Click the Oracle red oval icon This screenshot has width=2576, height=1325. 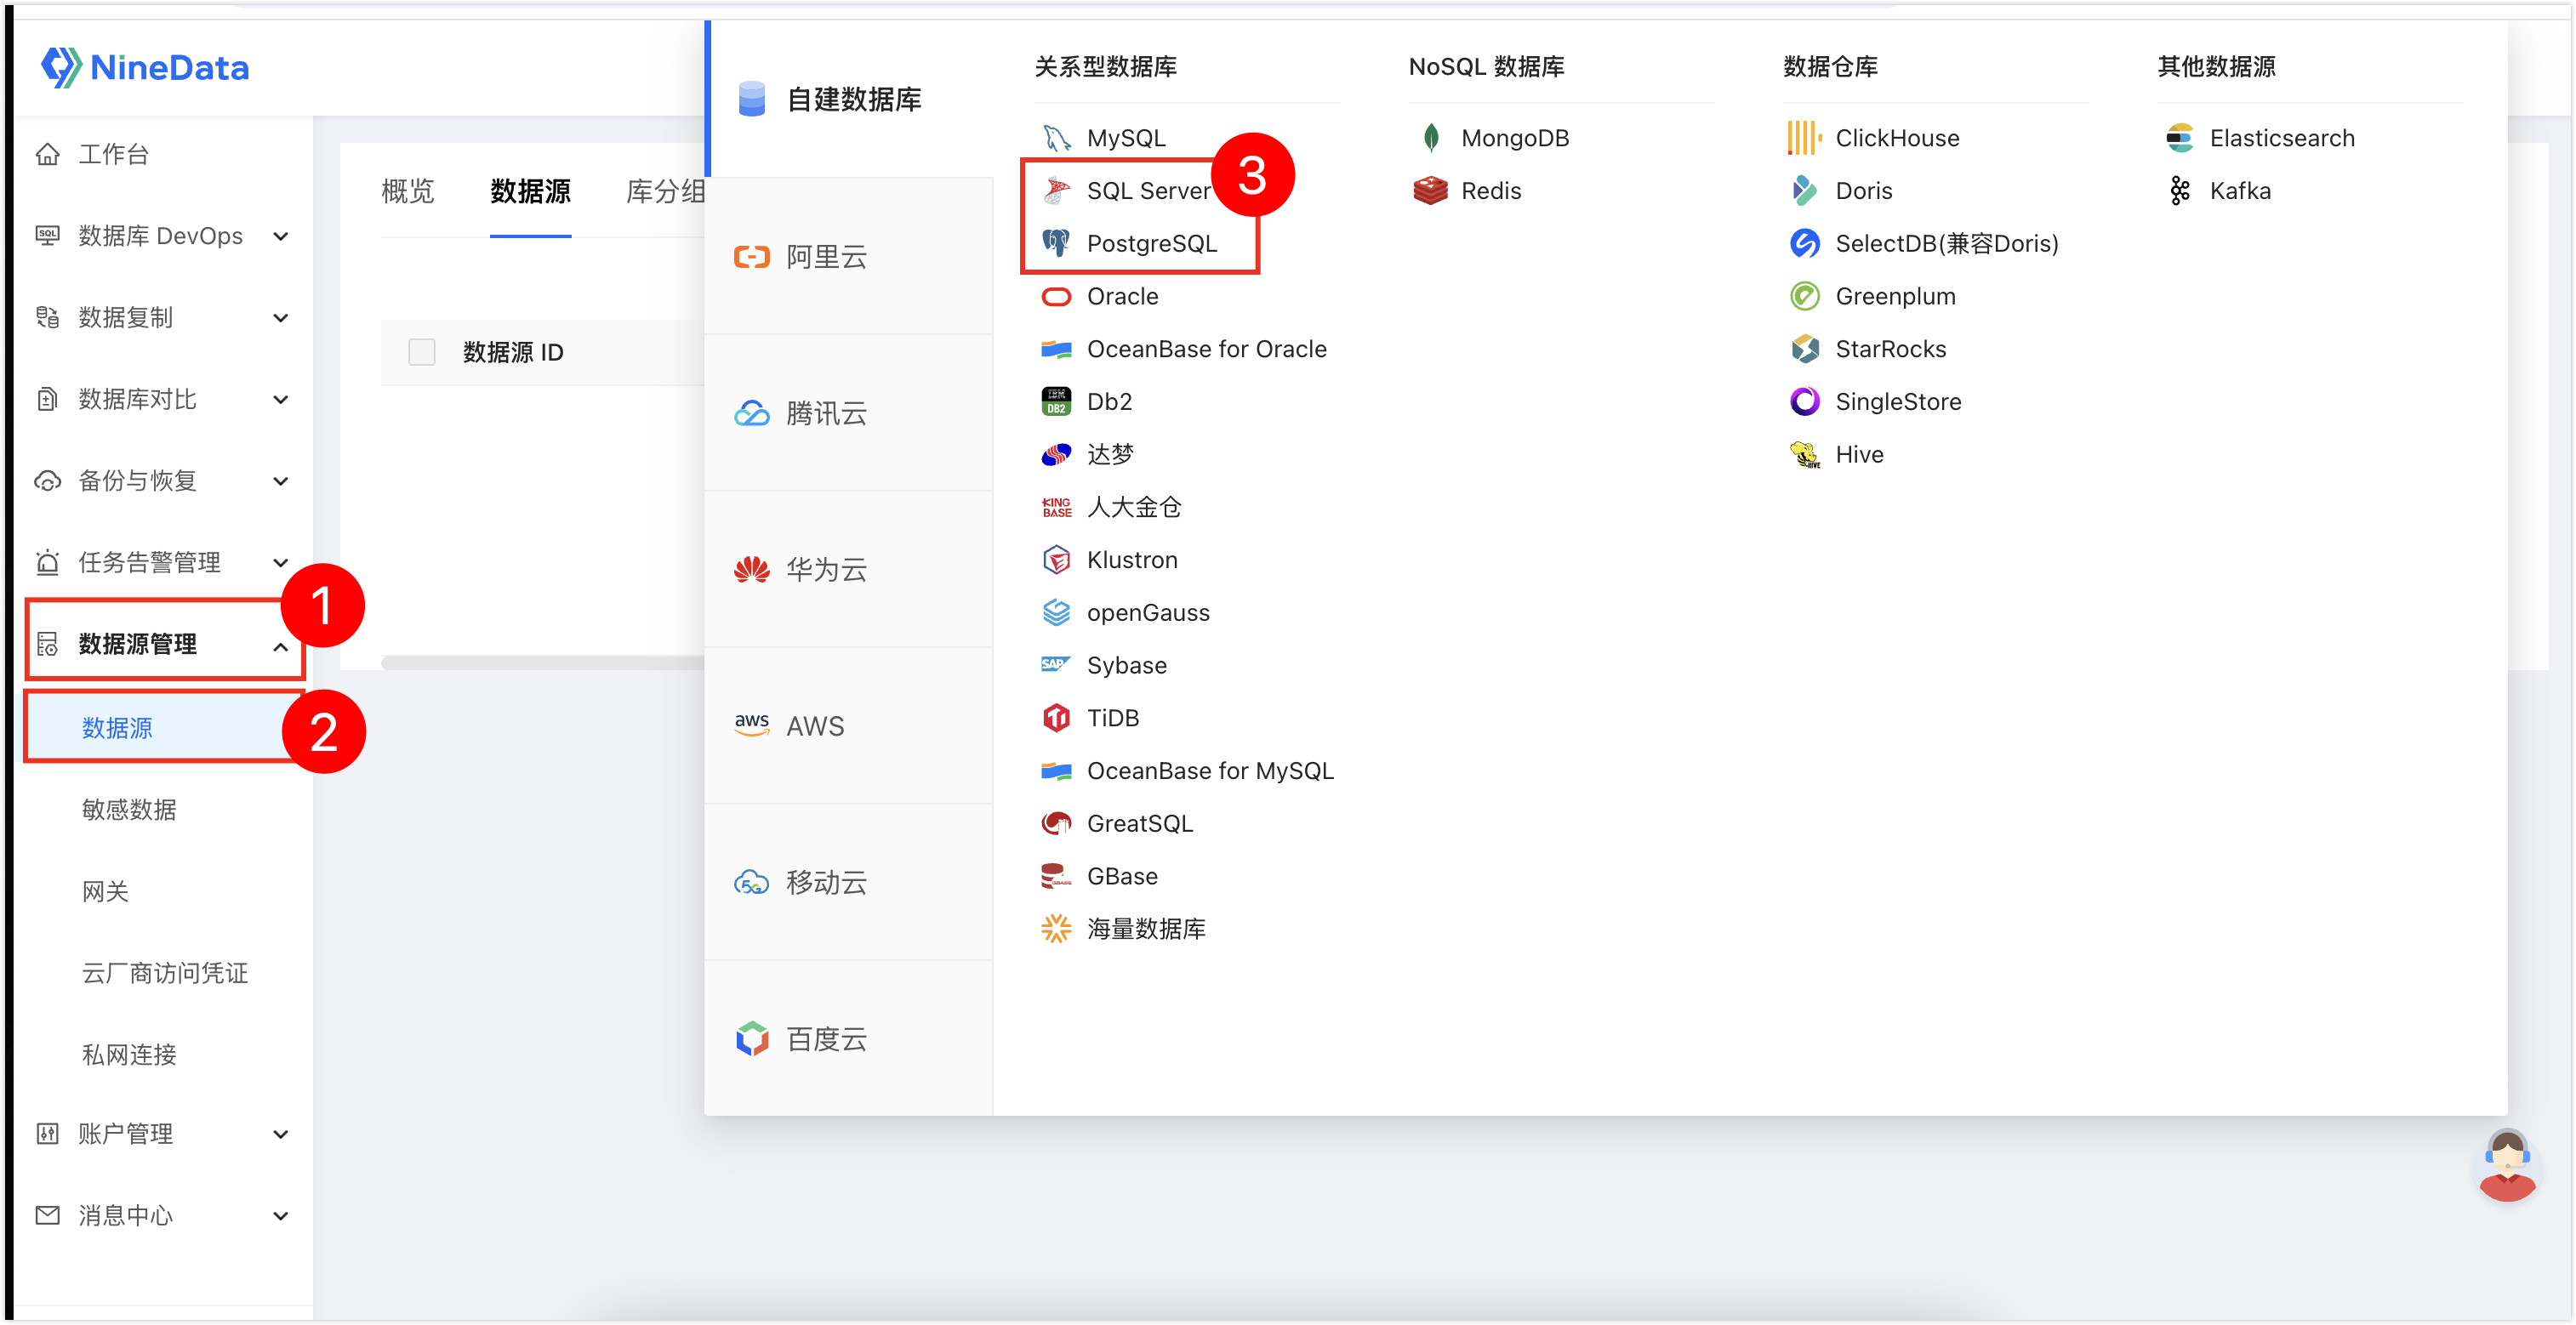point(1056,296)
